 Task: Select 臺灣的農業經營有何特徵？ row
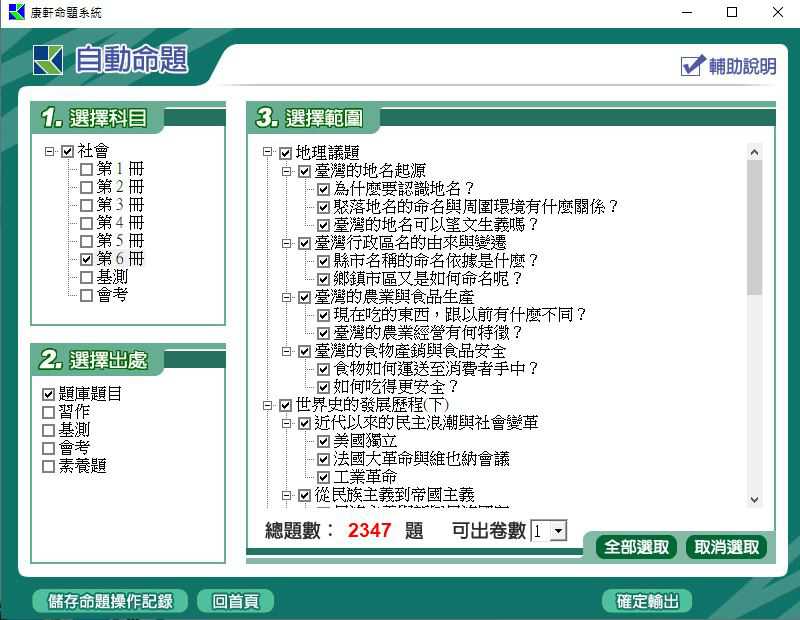(428, 333)
